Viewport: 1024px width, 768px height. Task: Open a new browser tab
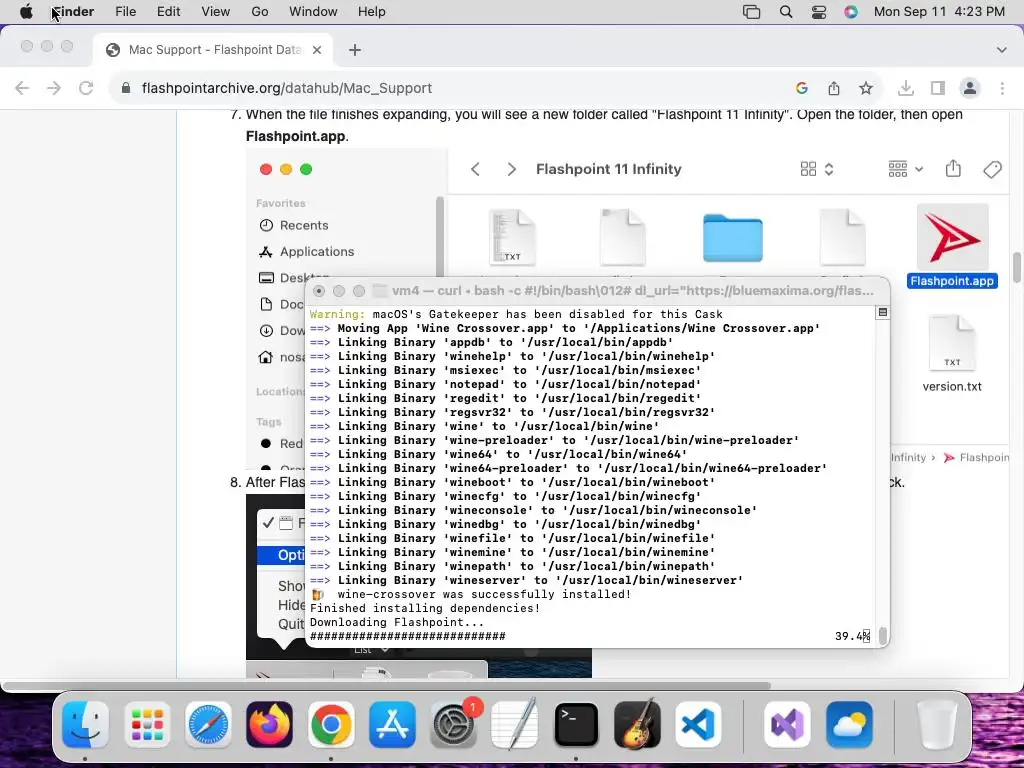[x=355, y=50]
